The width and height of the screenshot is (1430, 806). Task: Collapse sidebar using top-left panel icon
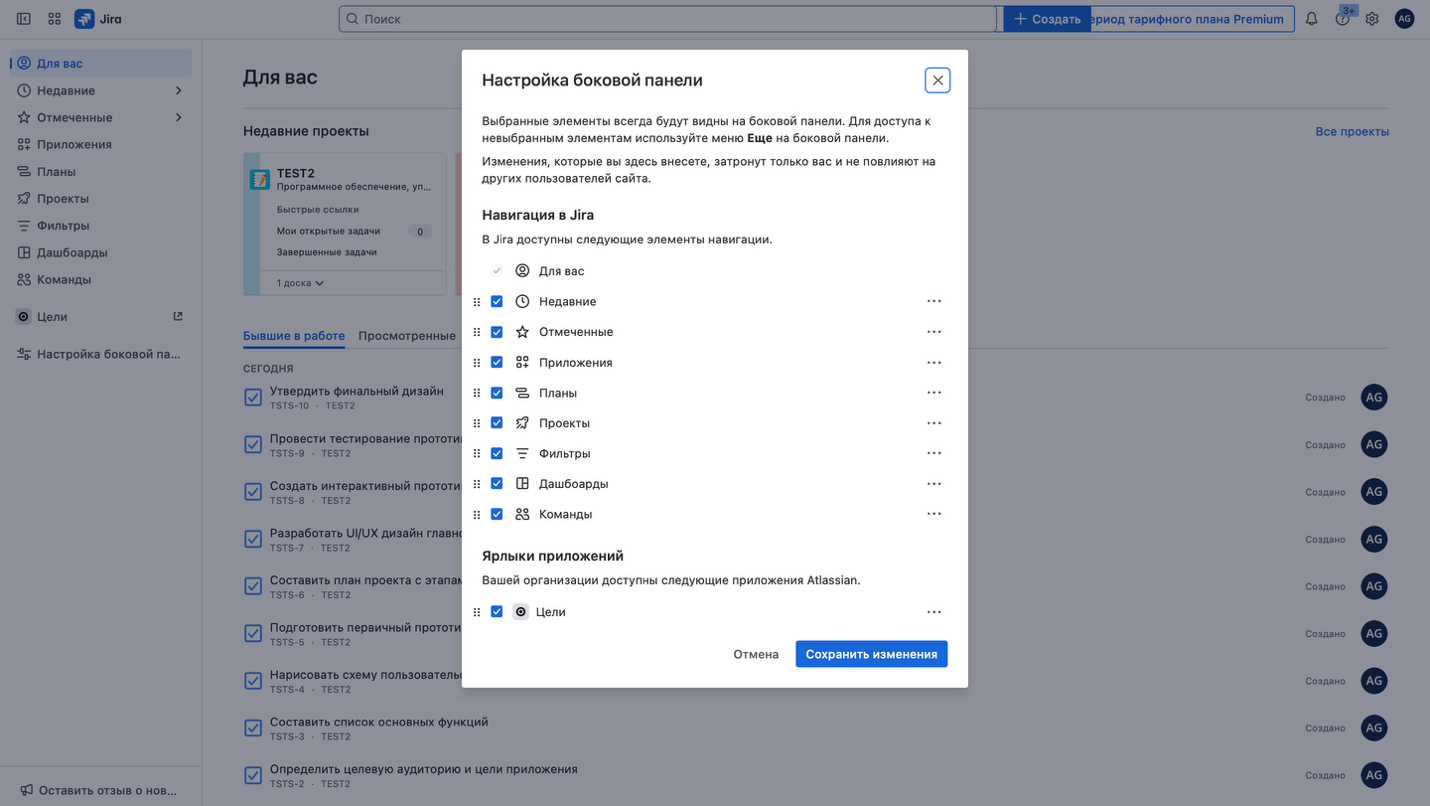point(24,19)
